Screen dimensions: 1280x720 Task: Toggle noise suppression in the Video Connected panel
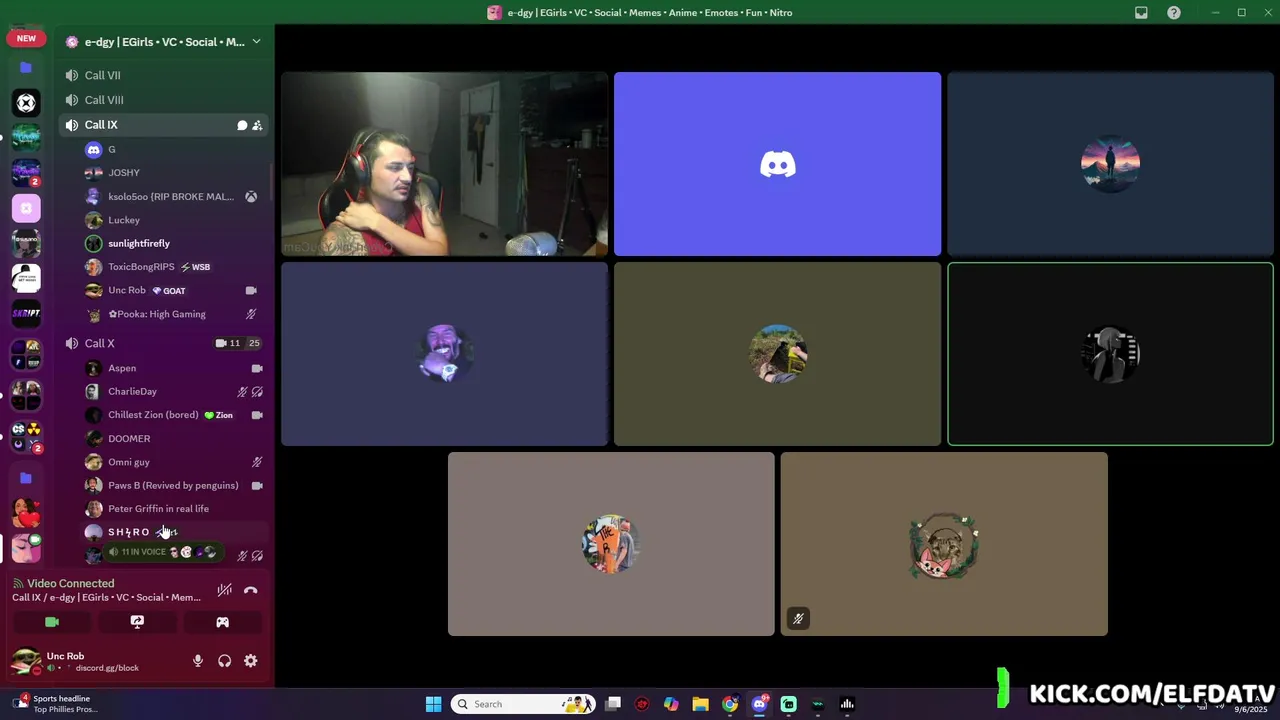pos(224,590)
